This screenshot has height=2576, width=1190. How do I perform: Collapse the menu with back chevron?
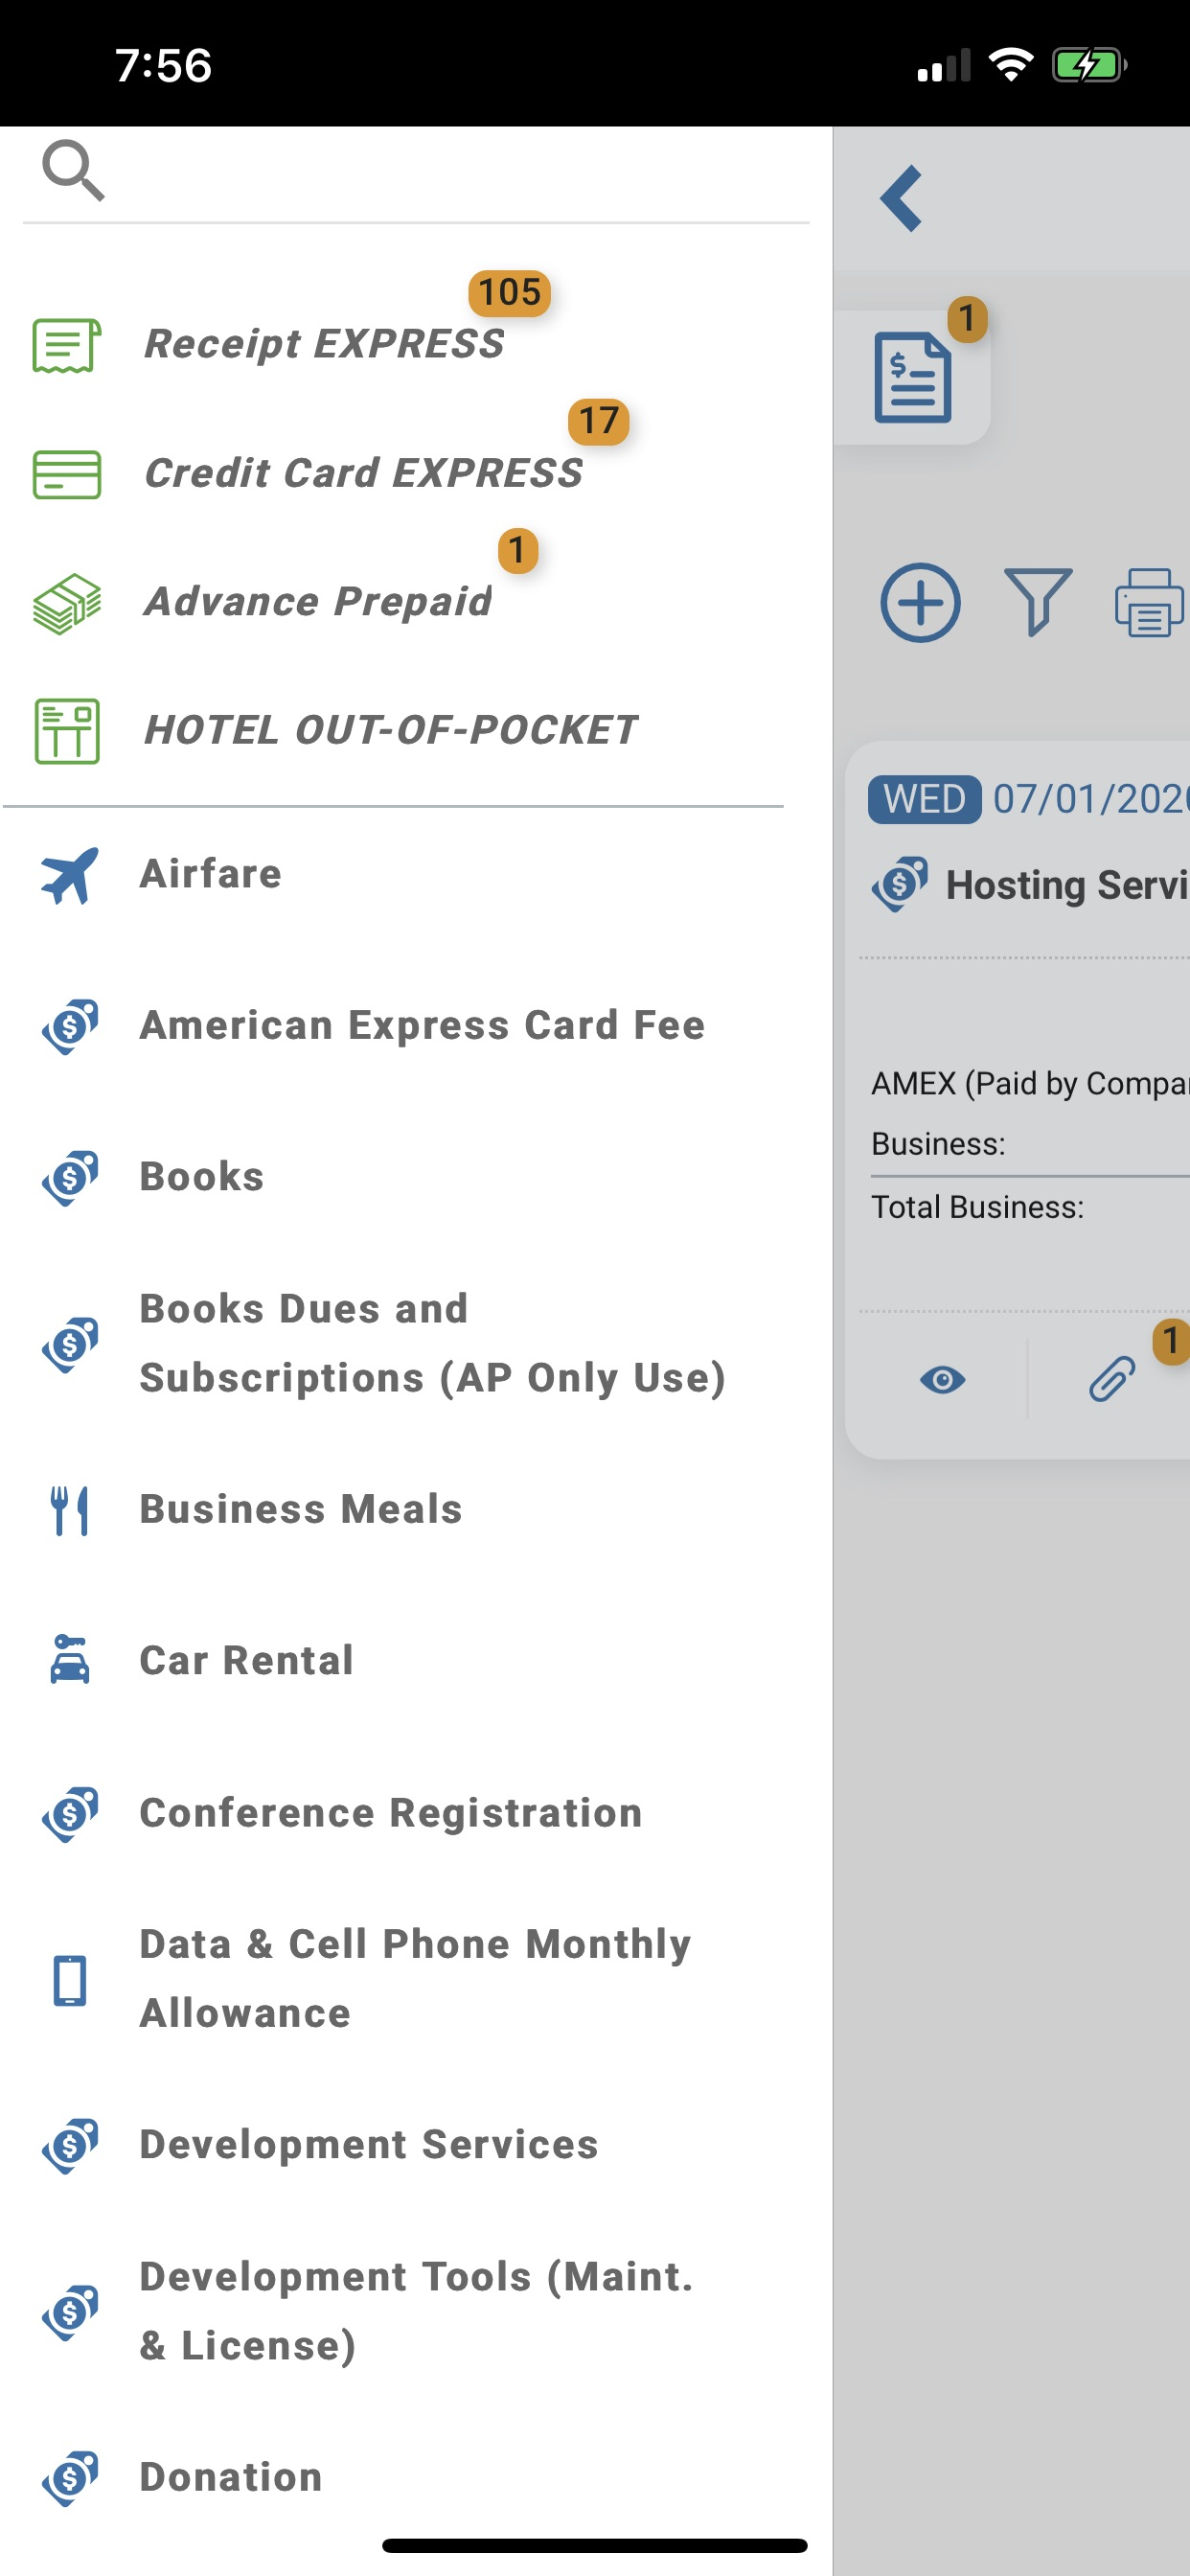point(901,198)
